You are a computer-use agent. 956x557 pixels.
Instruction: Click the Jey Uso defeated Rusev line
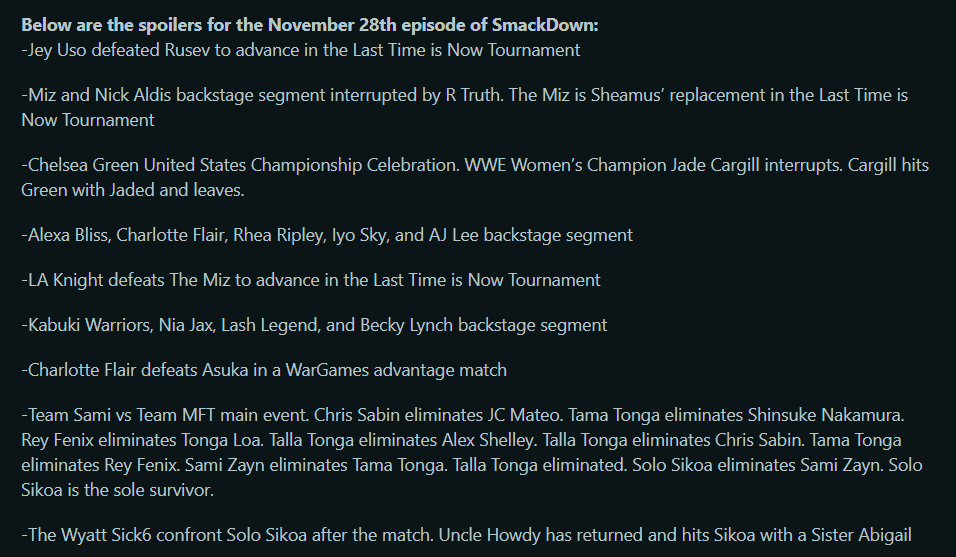[301, 50]
